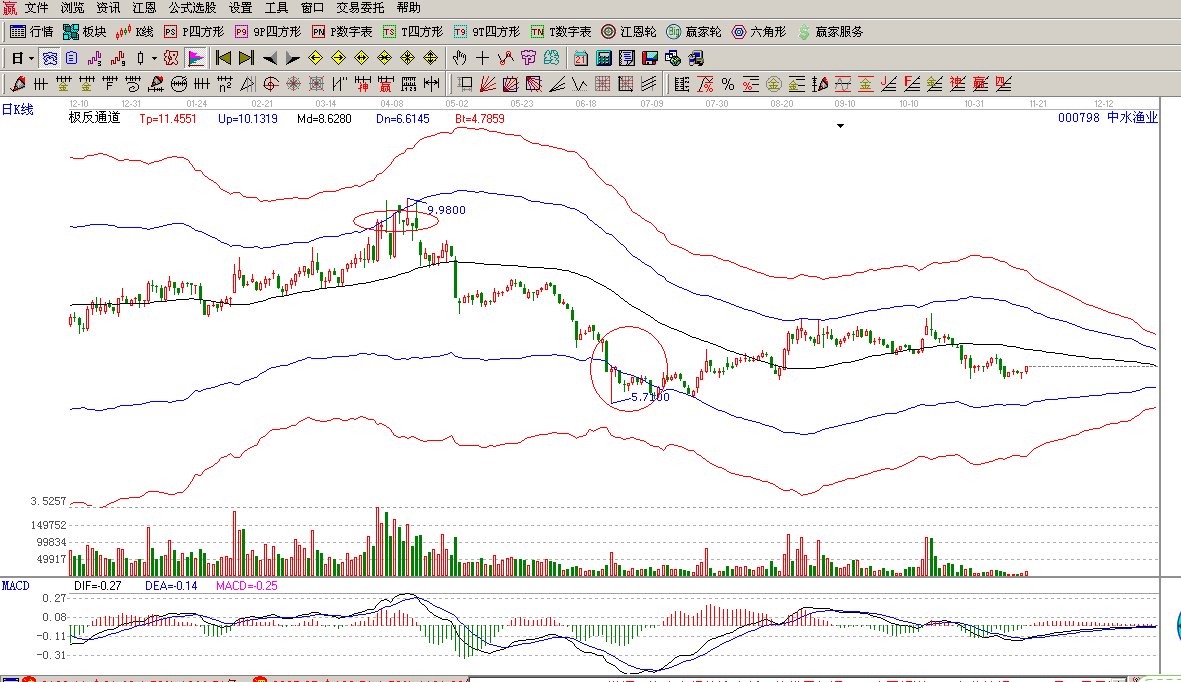The image size is (1181, 682).
Task: Click the percent sign tool icon
Action: coord(728,84)
